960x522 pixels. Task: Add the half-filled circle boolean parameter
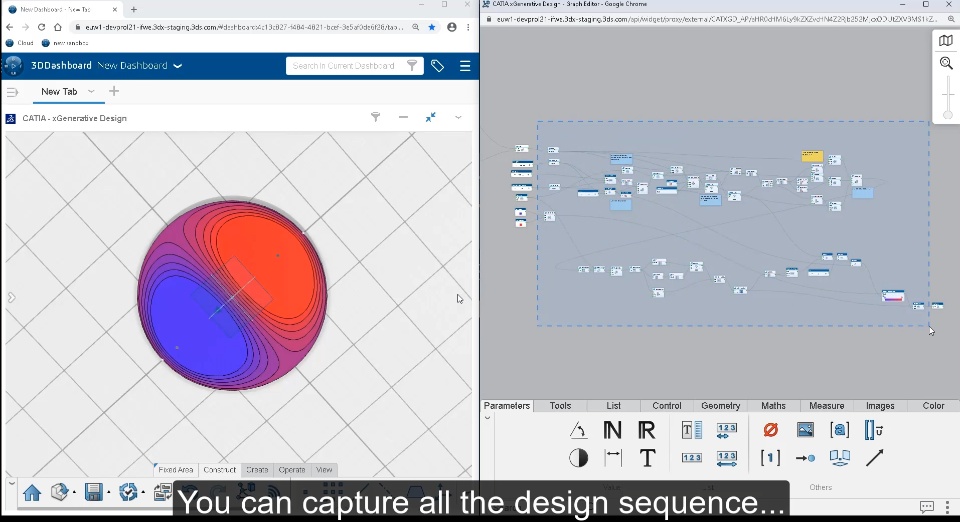579,457
